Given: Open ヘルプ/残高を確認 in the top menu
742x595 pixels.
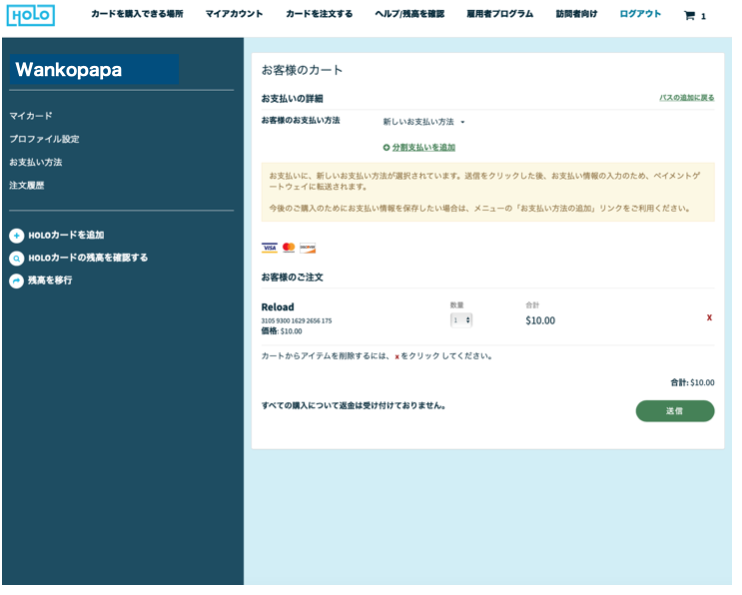Looking at the screenshot, I should pyautogui.click(x=410, y=14).
